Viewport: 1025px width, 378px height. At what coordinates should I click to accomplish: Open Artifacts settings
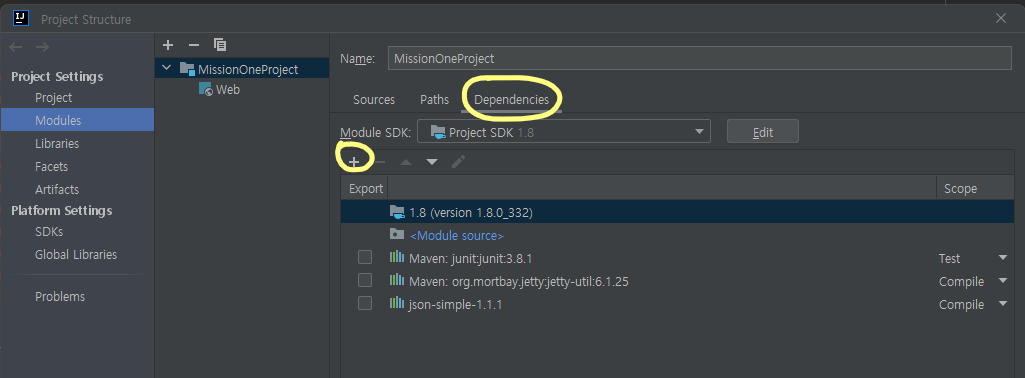point(57,190)
